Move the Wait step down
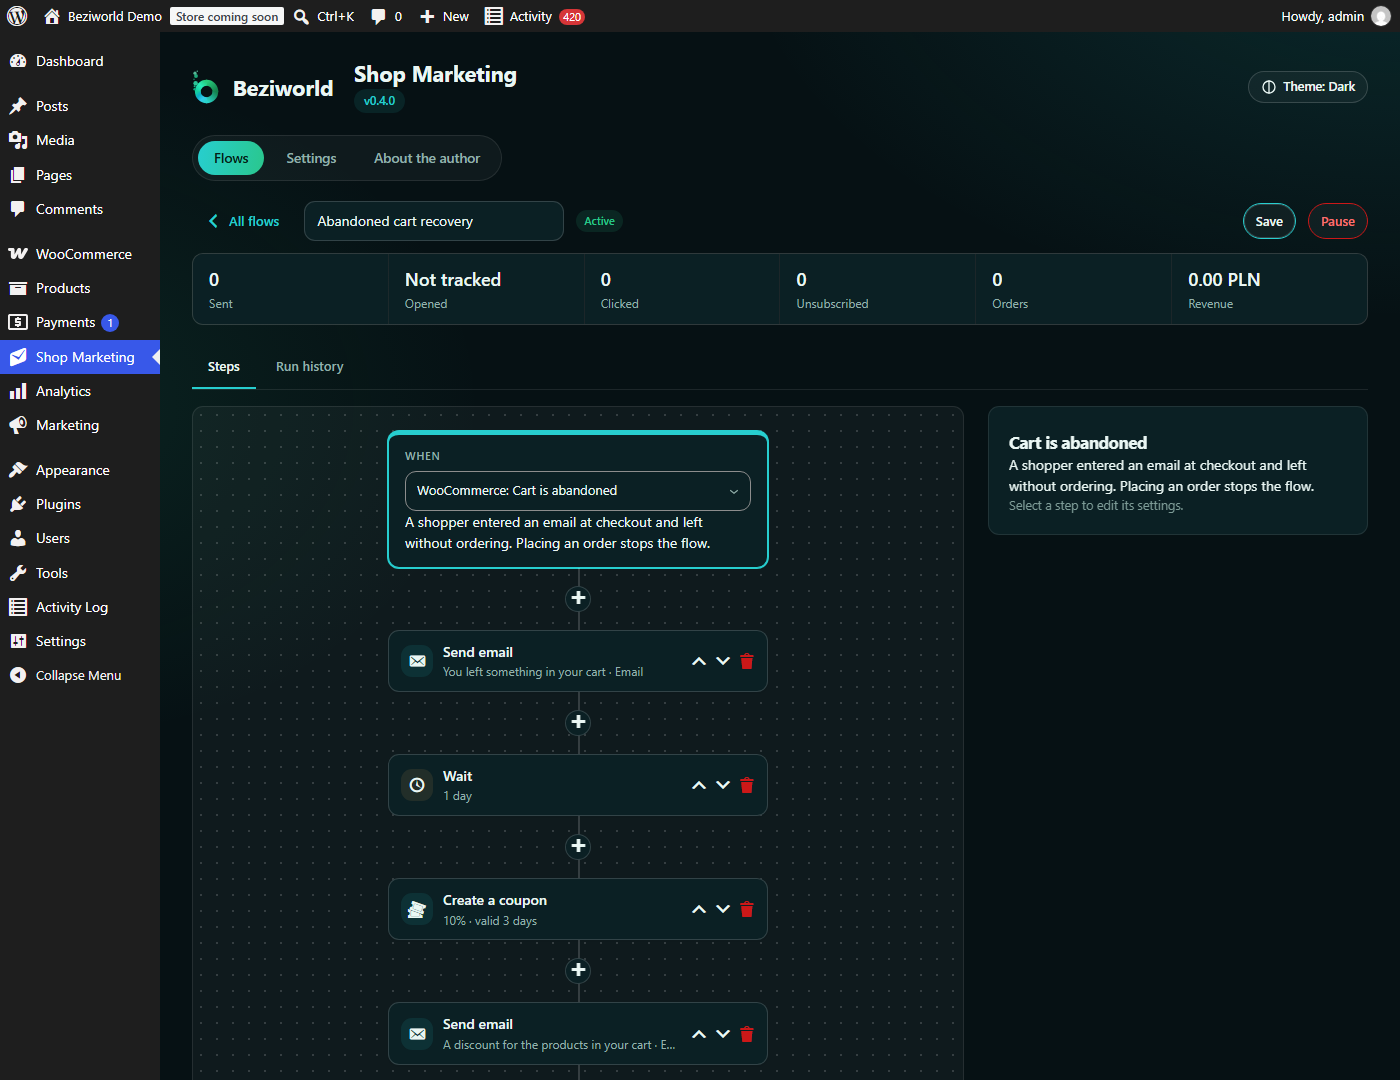Image resolution: width=1400 pixels, height=1080 pixels. pos(723,785)
